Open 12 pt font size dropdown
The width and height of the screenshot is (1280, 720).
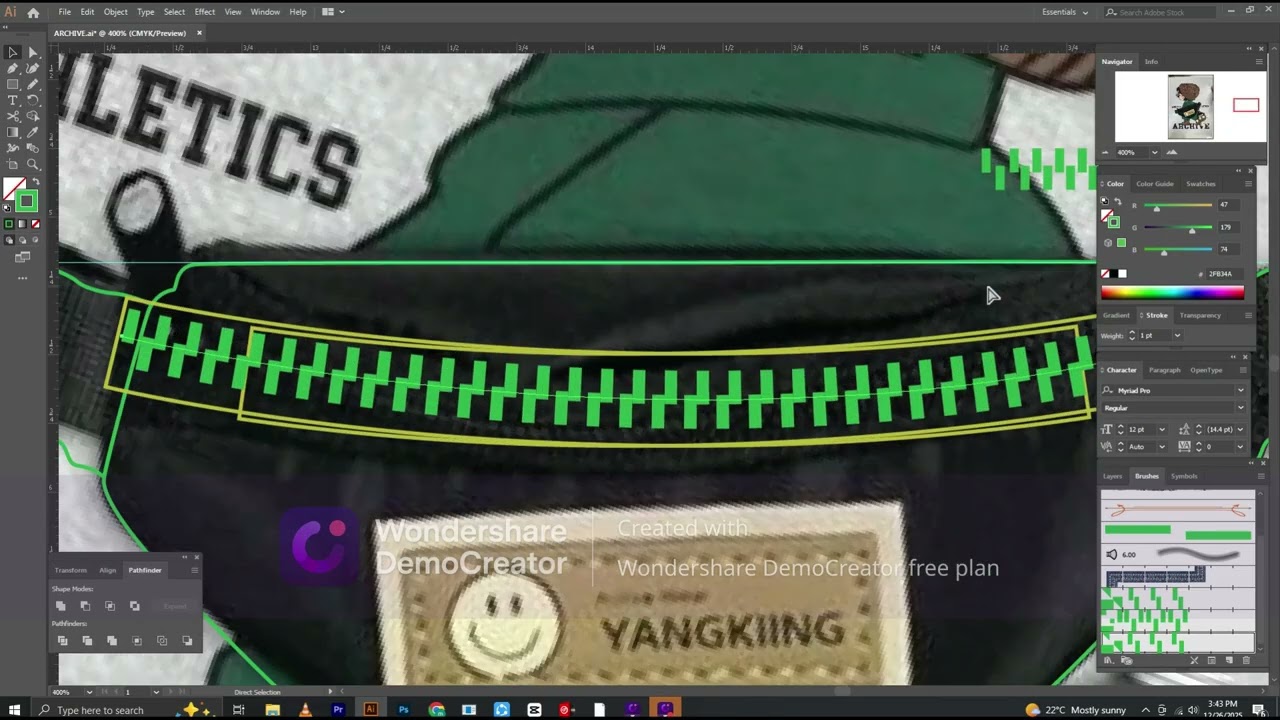(1161, 429)
